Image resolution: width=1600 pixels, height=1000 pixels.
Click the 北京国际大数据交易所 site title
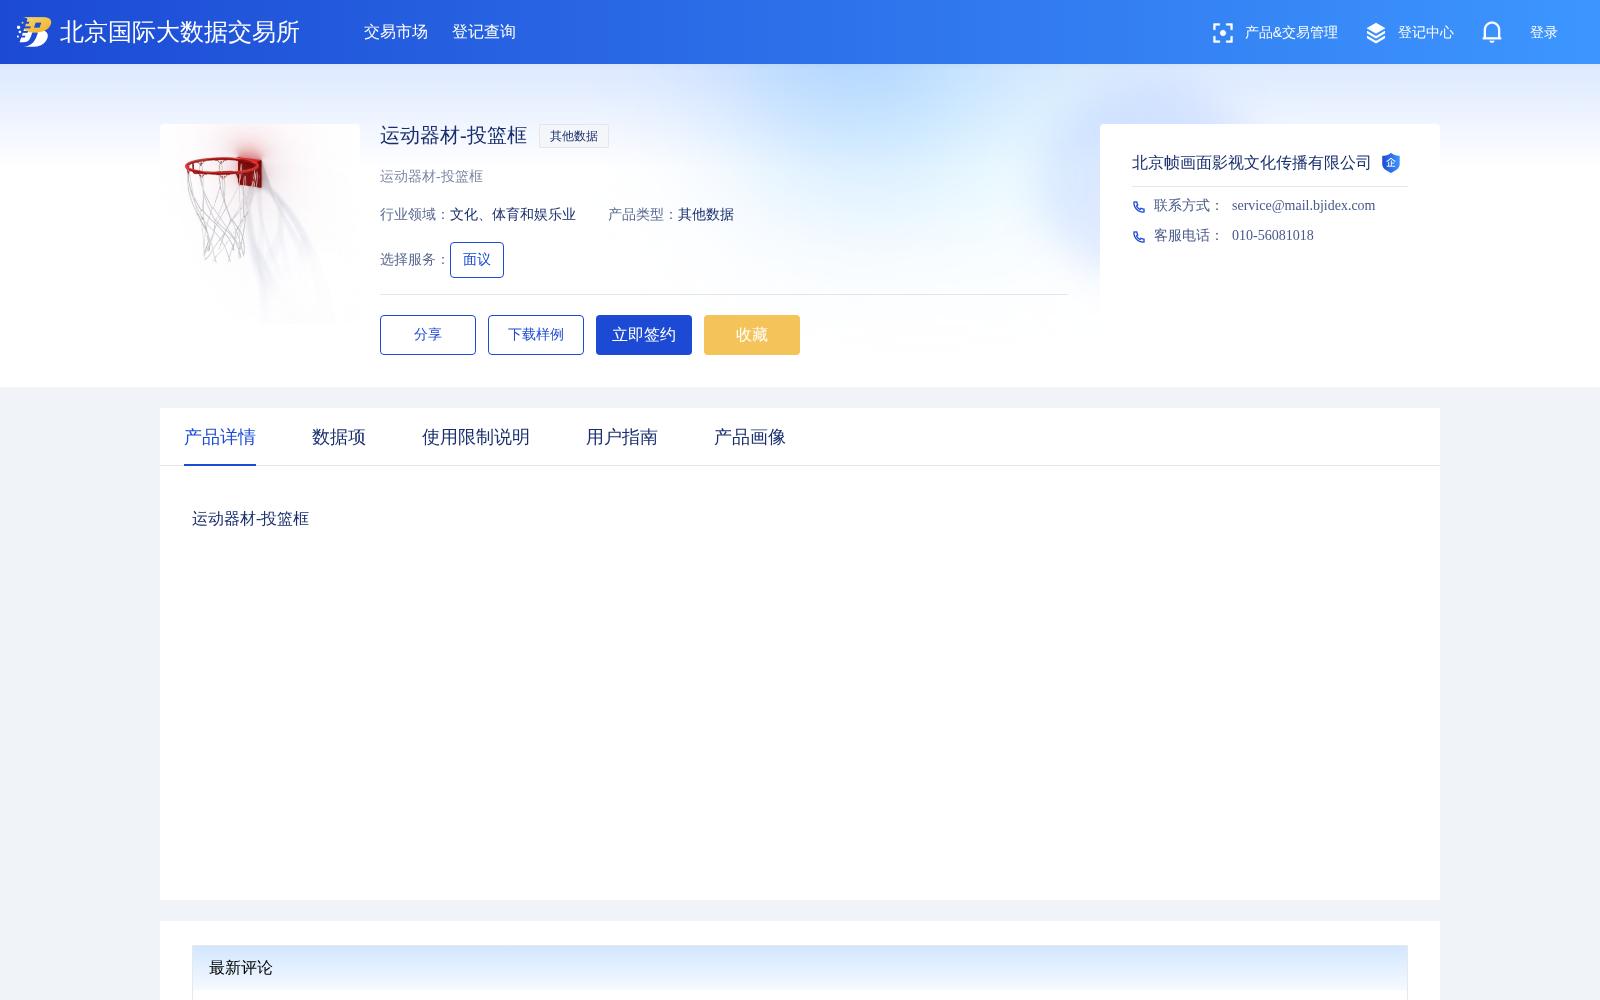pos(180,32)
